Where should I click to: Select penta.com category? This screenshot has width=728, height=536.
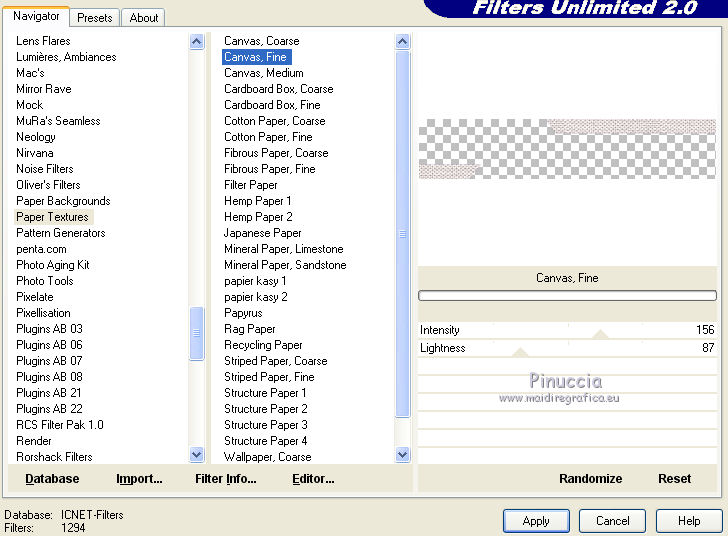coord(41,249)
